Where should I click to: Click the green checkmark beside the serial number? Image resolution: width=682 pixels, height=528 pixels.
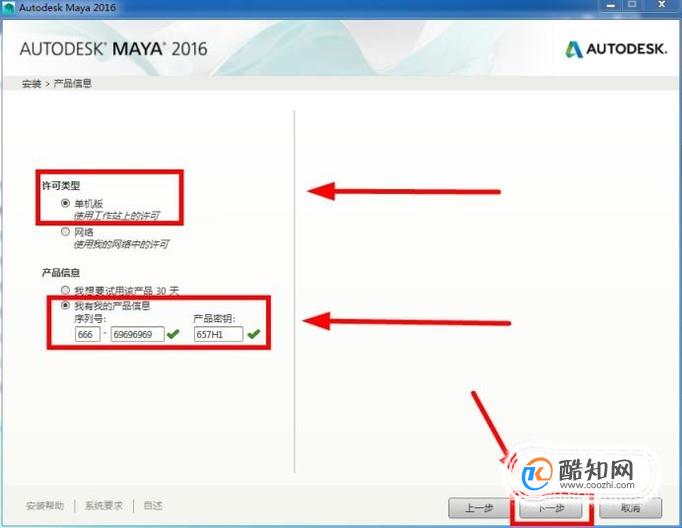(173, 334)
